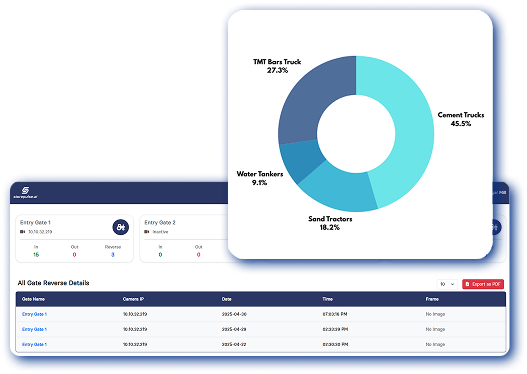Open Entry Gate 1 link in the 2025-04-22 row
The image size is (527, 374).
point(34,344)
